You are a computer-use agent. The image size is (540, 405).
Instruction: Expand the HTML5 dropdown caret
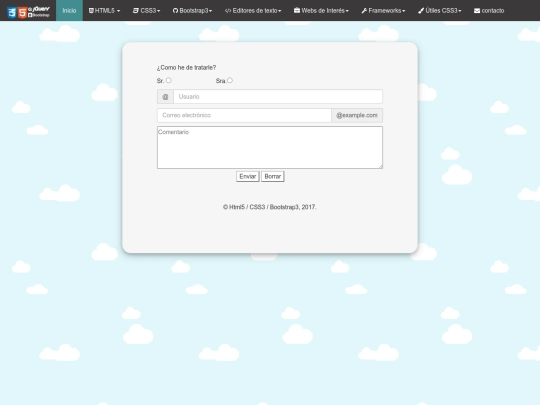[x=118, y=11]
